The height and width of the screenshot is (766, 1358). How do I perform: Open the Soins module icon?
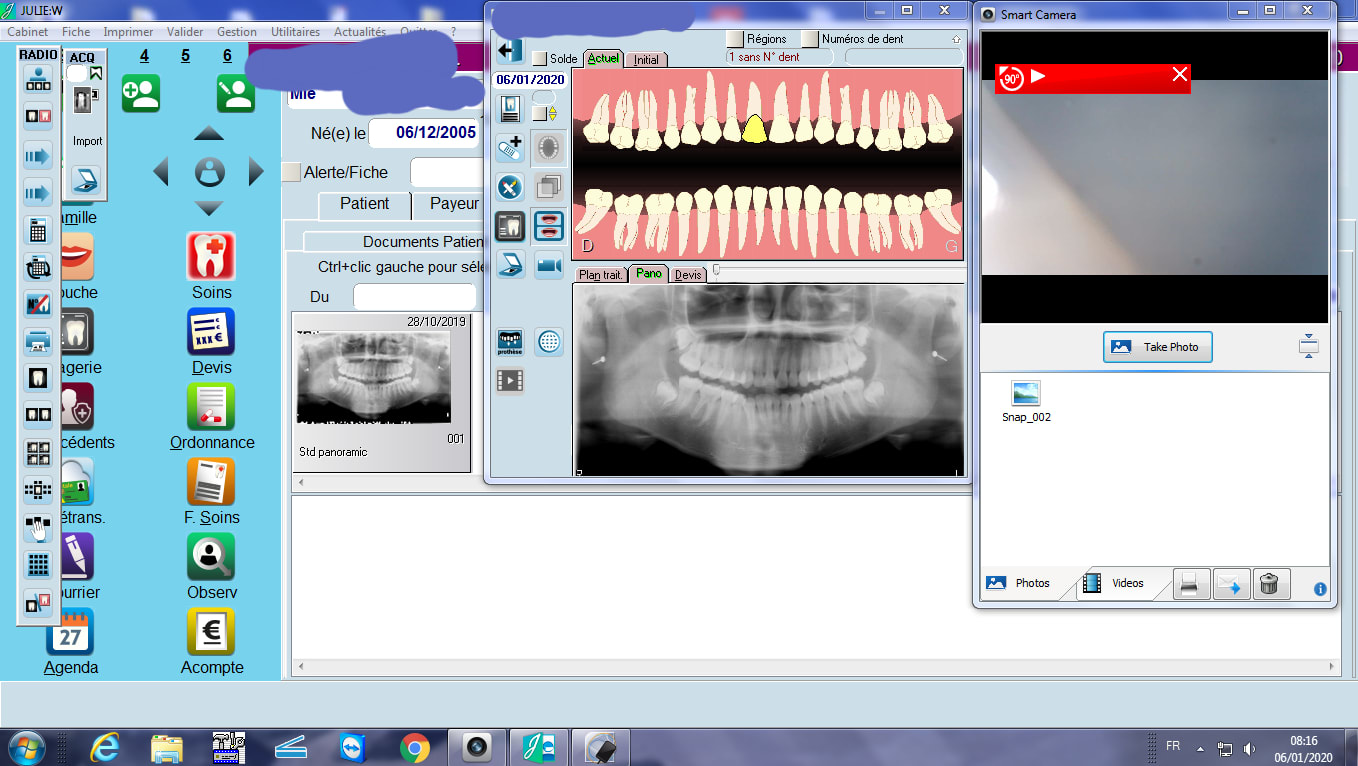(x=211, y=257)
